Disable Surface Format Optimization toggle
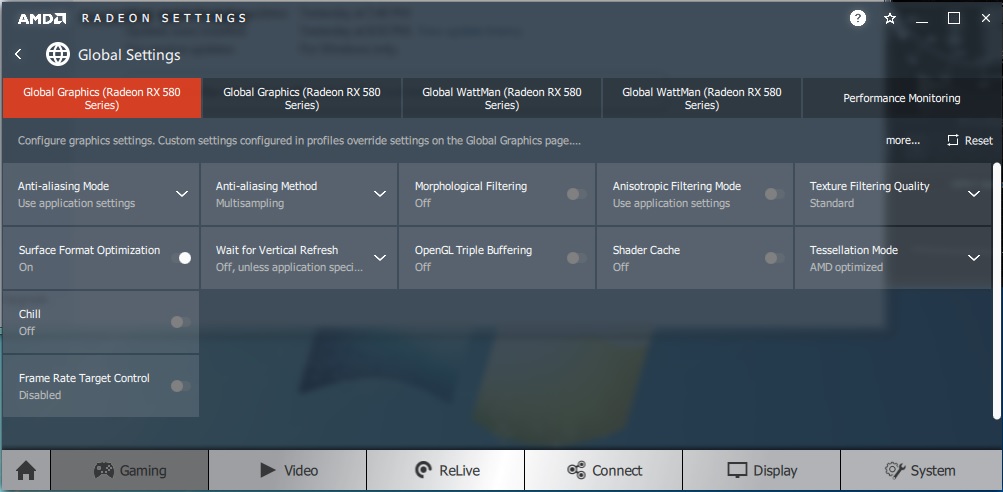1003x492 pixels. click(181, 258)
